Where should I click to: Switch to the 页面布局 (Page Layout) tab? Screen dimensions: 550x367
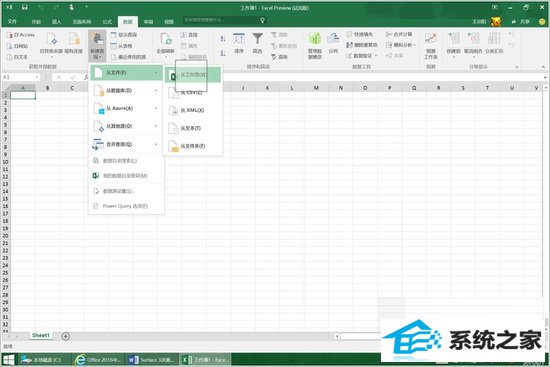point(82,22)
